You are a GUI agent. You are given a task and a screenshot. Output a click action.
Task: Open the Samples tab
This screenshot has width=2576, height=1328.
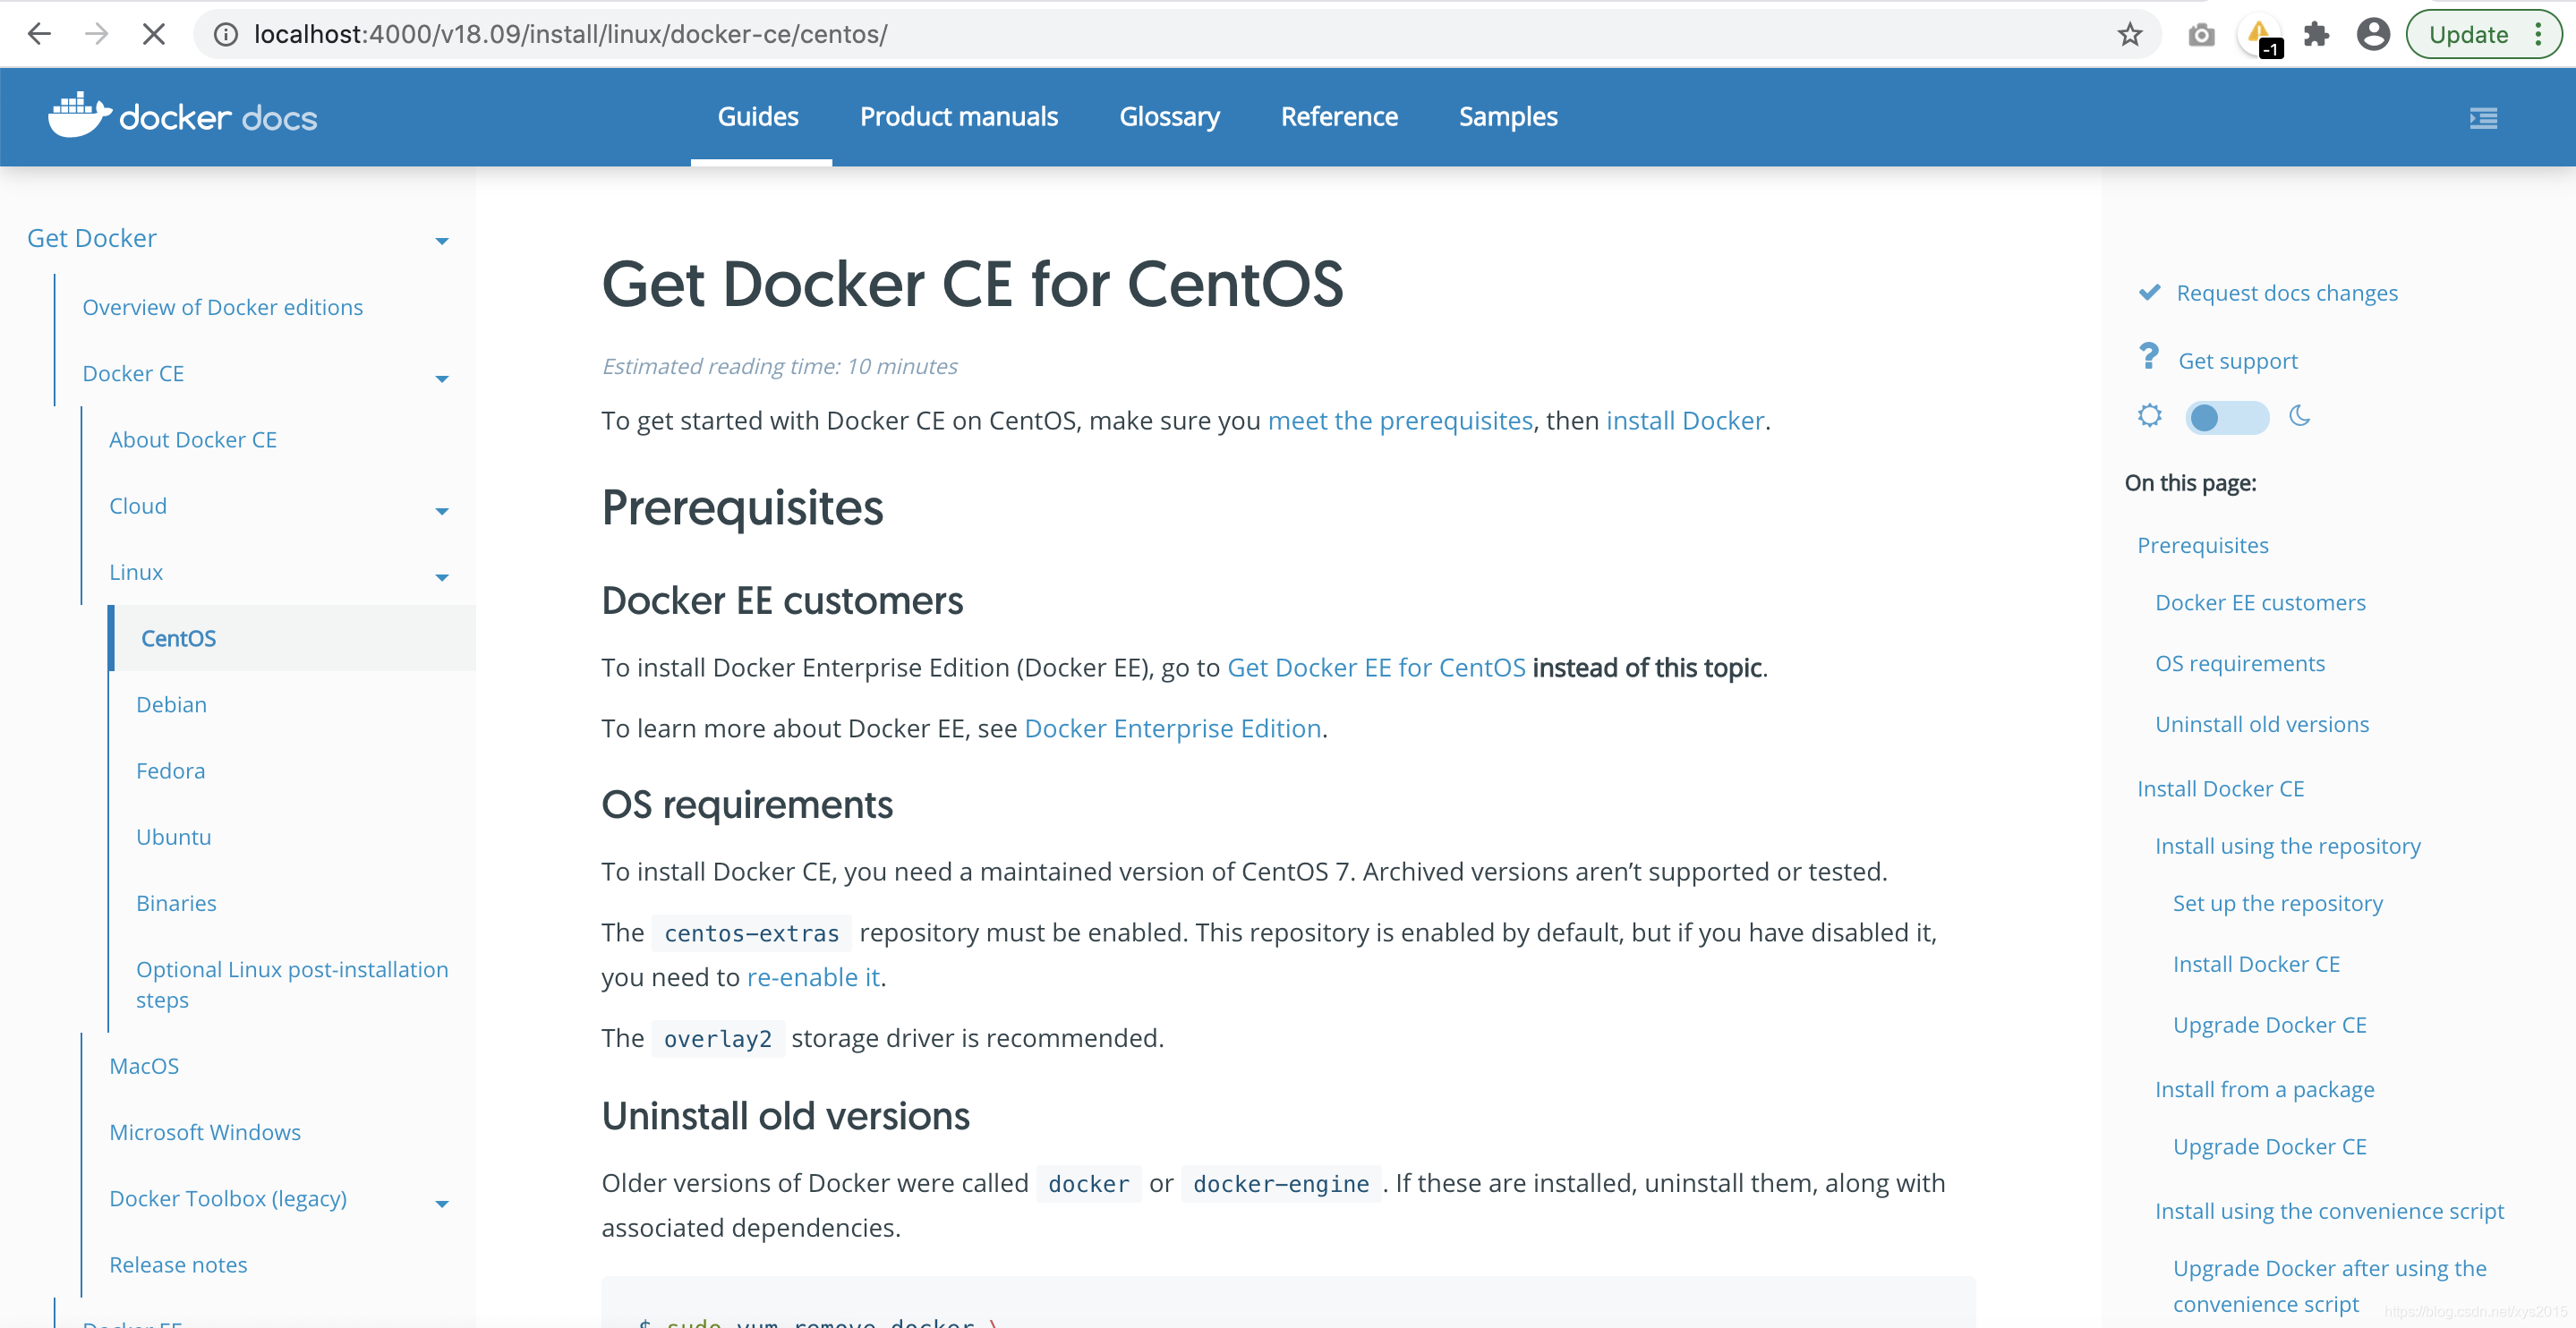[x=1508, y=117]
